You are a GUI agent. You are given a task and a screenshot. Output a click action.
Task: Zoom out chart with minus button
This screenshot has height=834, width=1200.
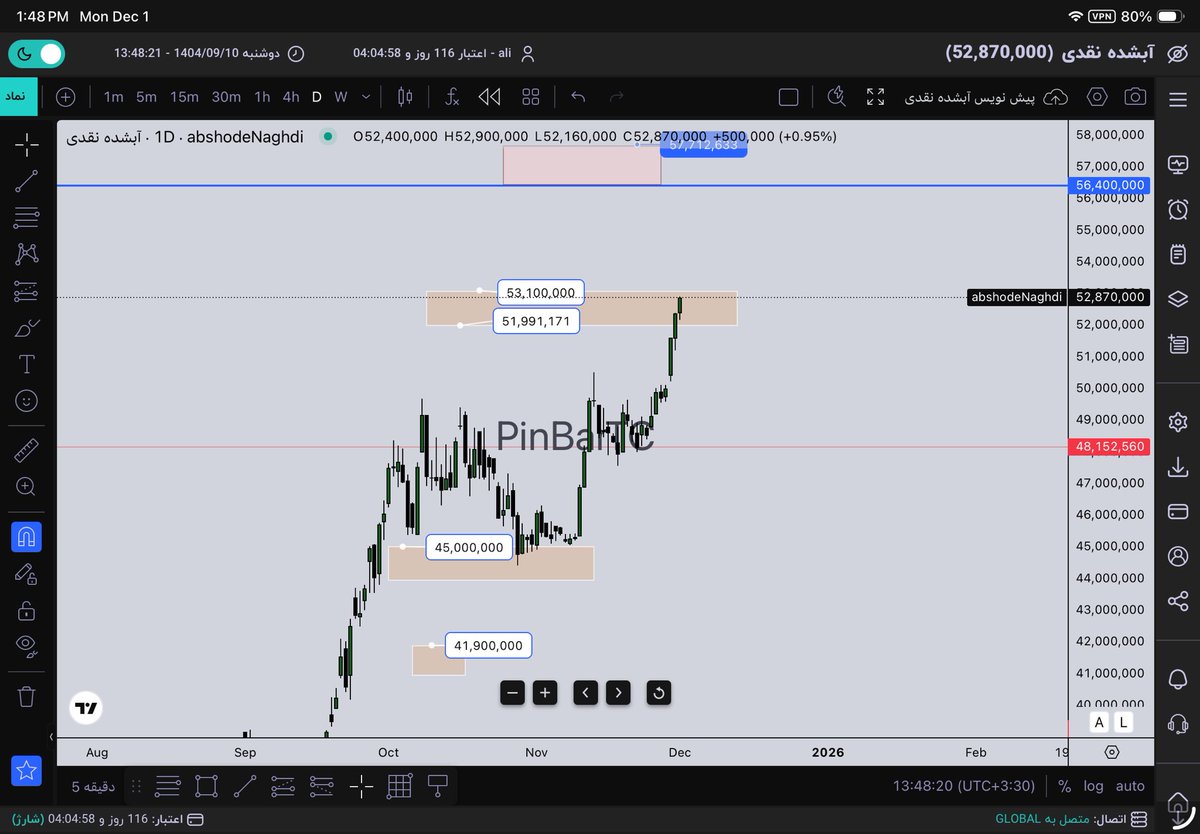[512, 692]
